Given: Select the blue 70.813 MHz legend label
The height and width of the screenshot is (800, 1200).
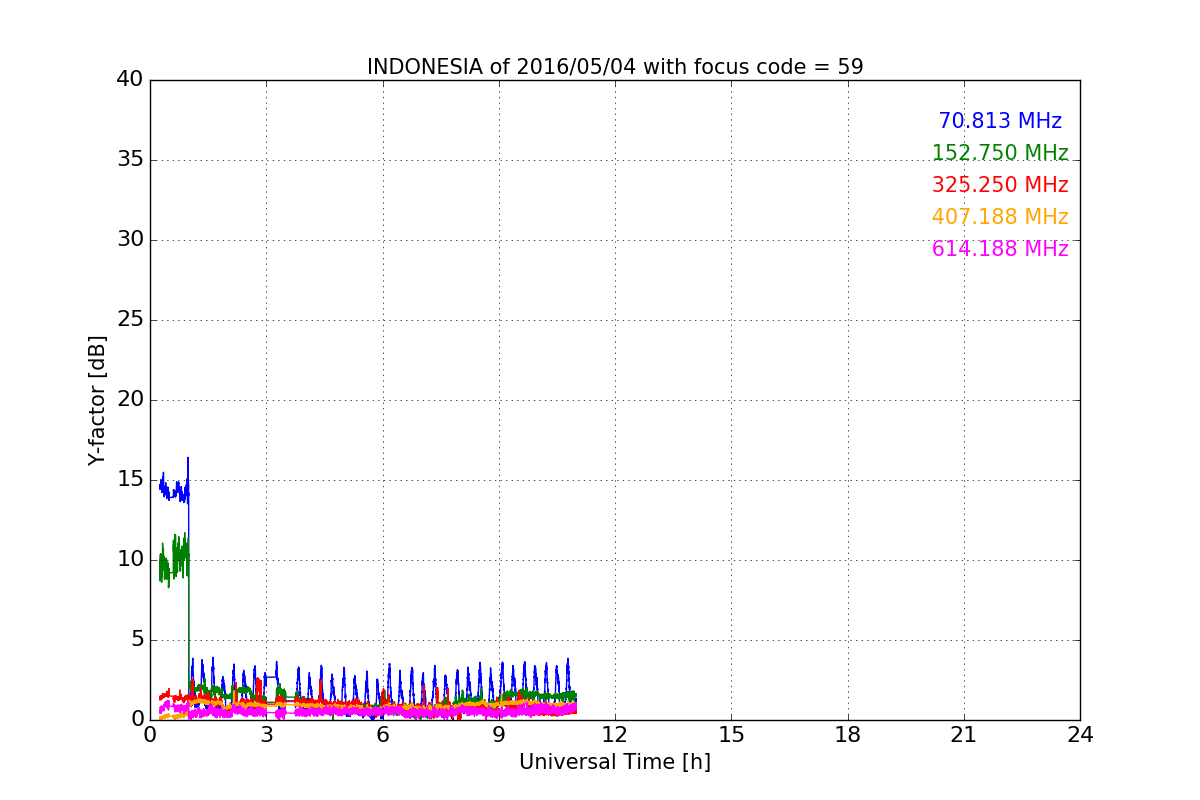Looking at the screenshot, I should point(999,121).
